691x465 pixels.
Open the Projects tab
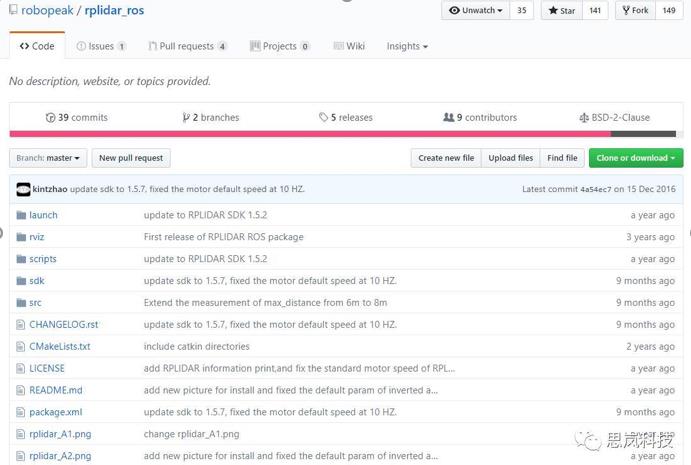coord(280,46)
